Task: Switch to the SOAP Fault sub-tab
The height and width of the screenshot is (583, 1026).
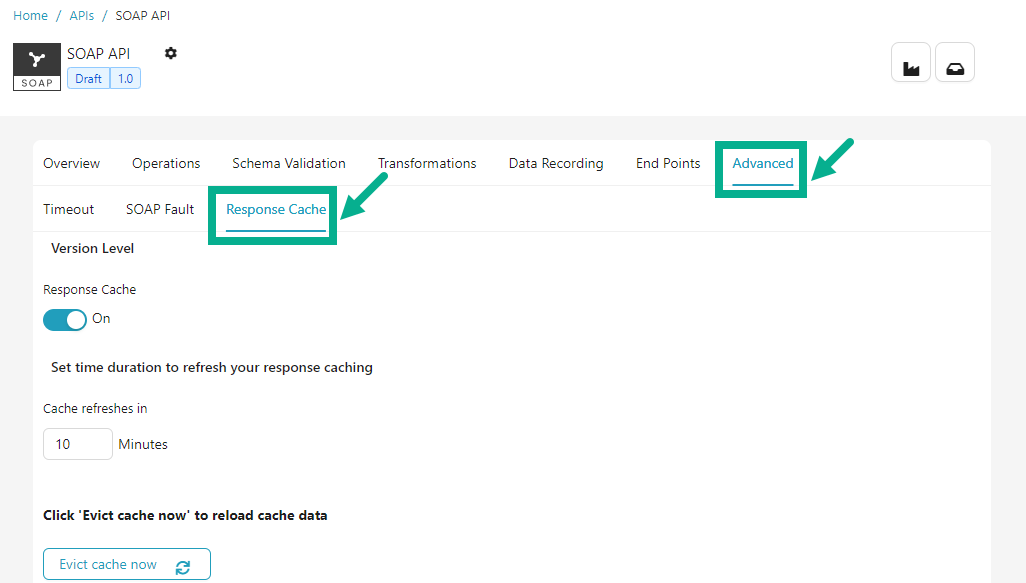Action: pos(160,209)
